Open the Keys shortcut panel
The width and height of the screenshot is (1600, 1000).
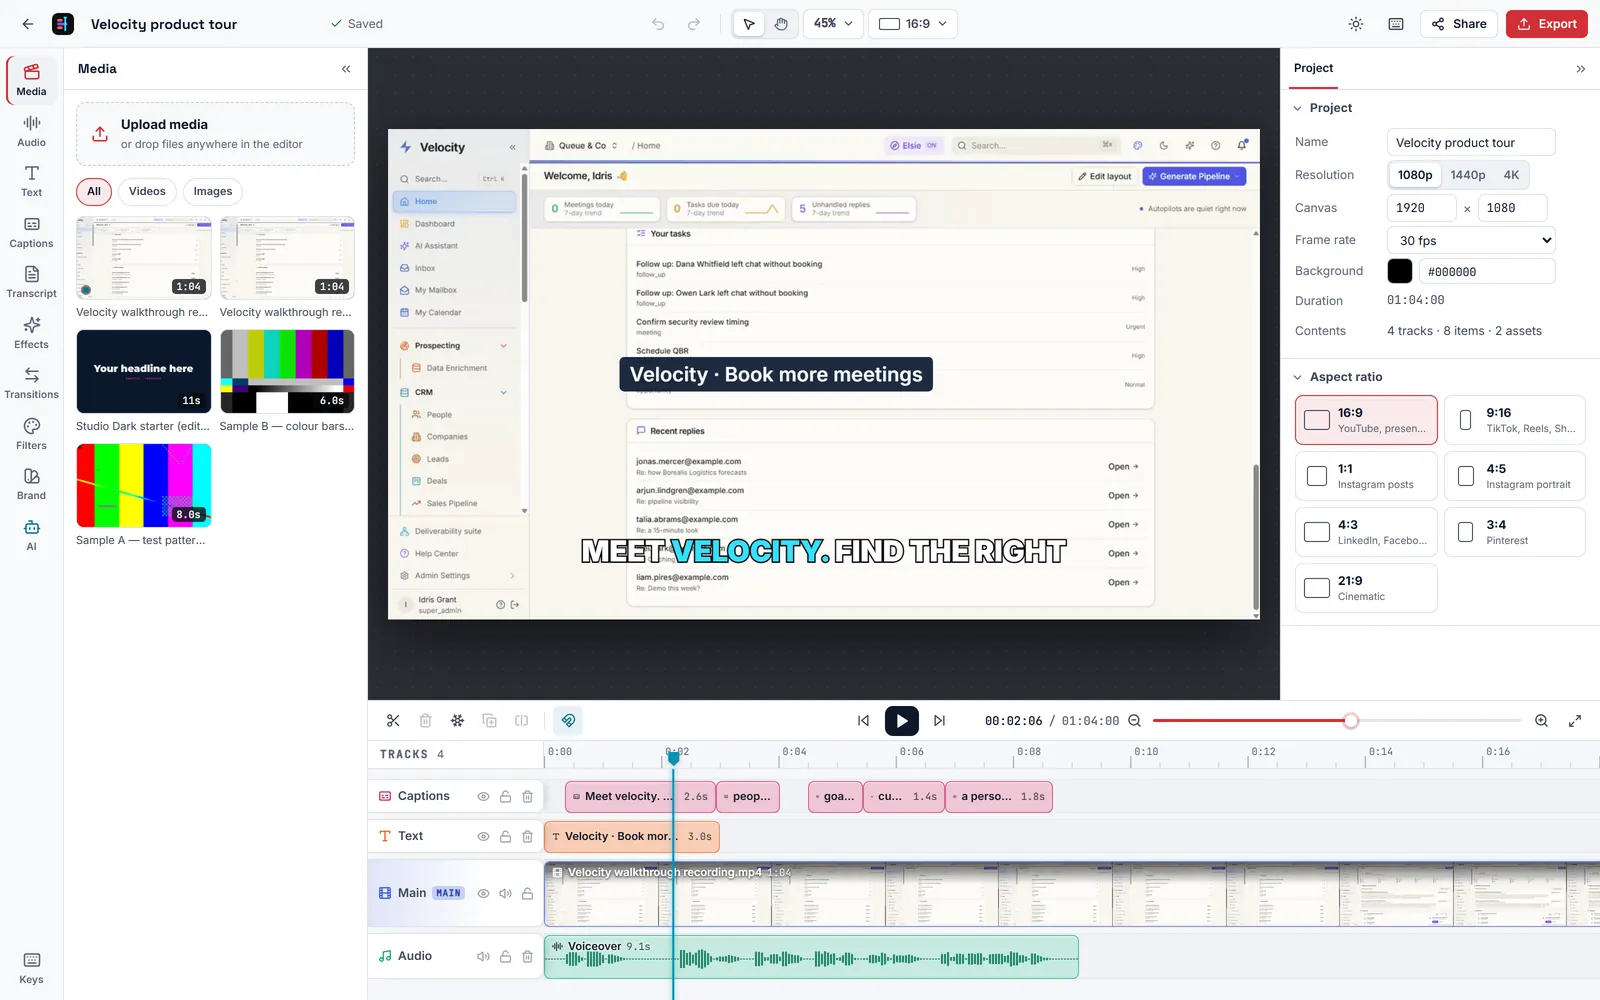(x=32, y=968)
